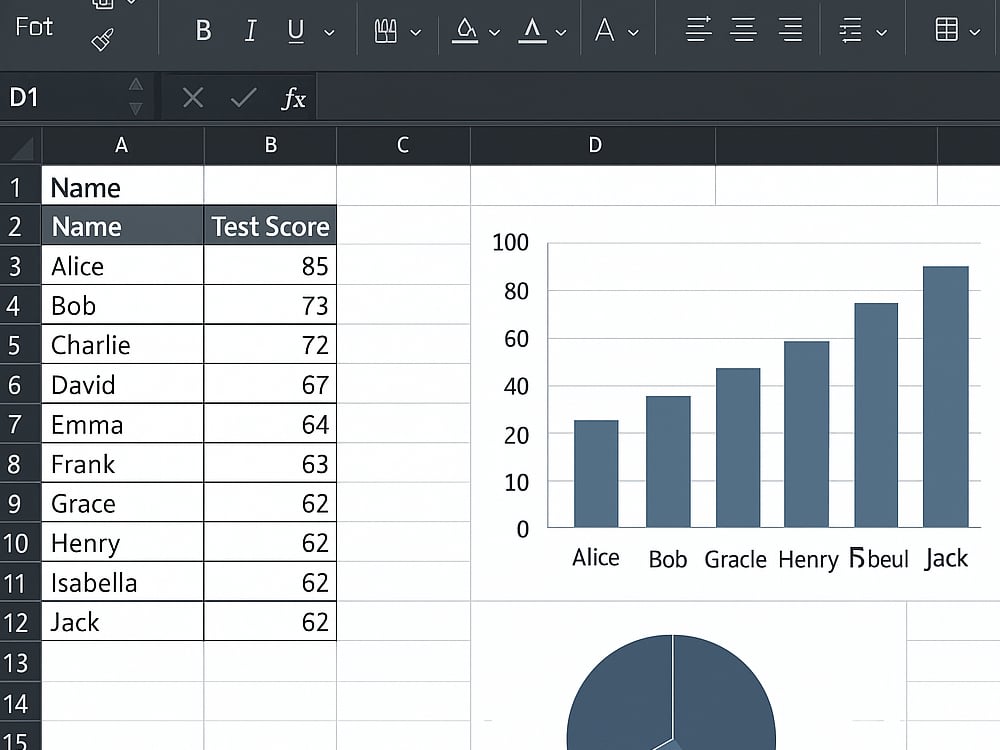1000x750 pixels.
Task: Click Name Box up arrow
Action: pyautogui.click(x=135, y=85)
